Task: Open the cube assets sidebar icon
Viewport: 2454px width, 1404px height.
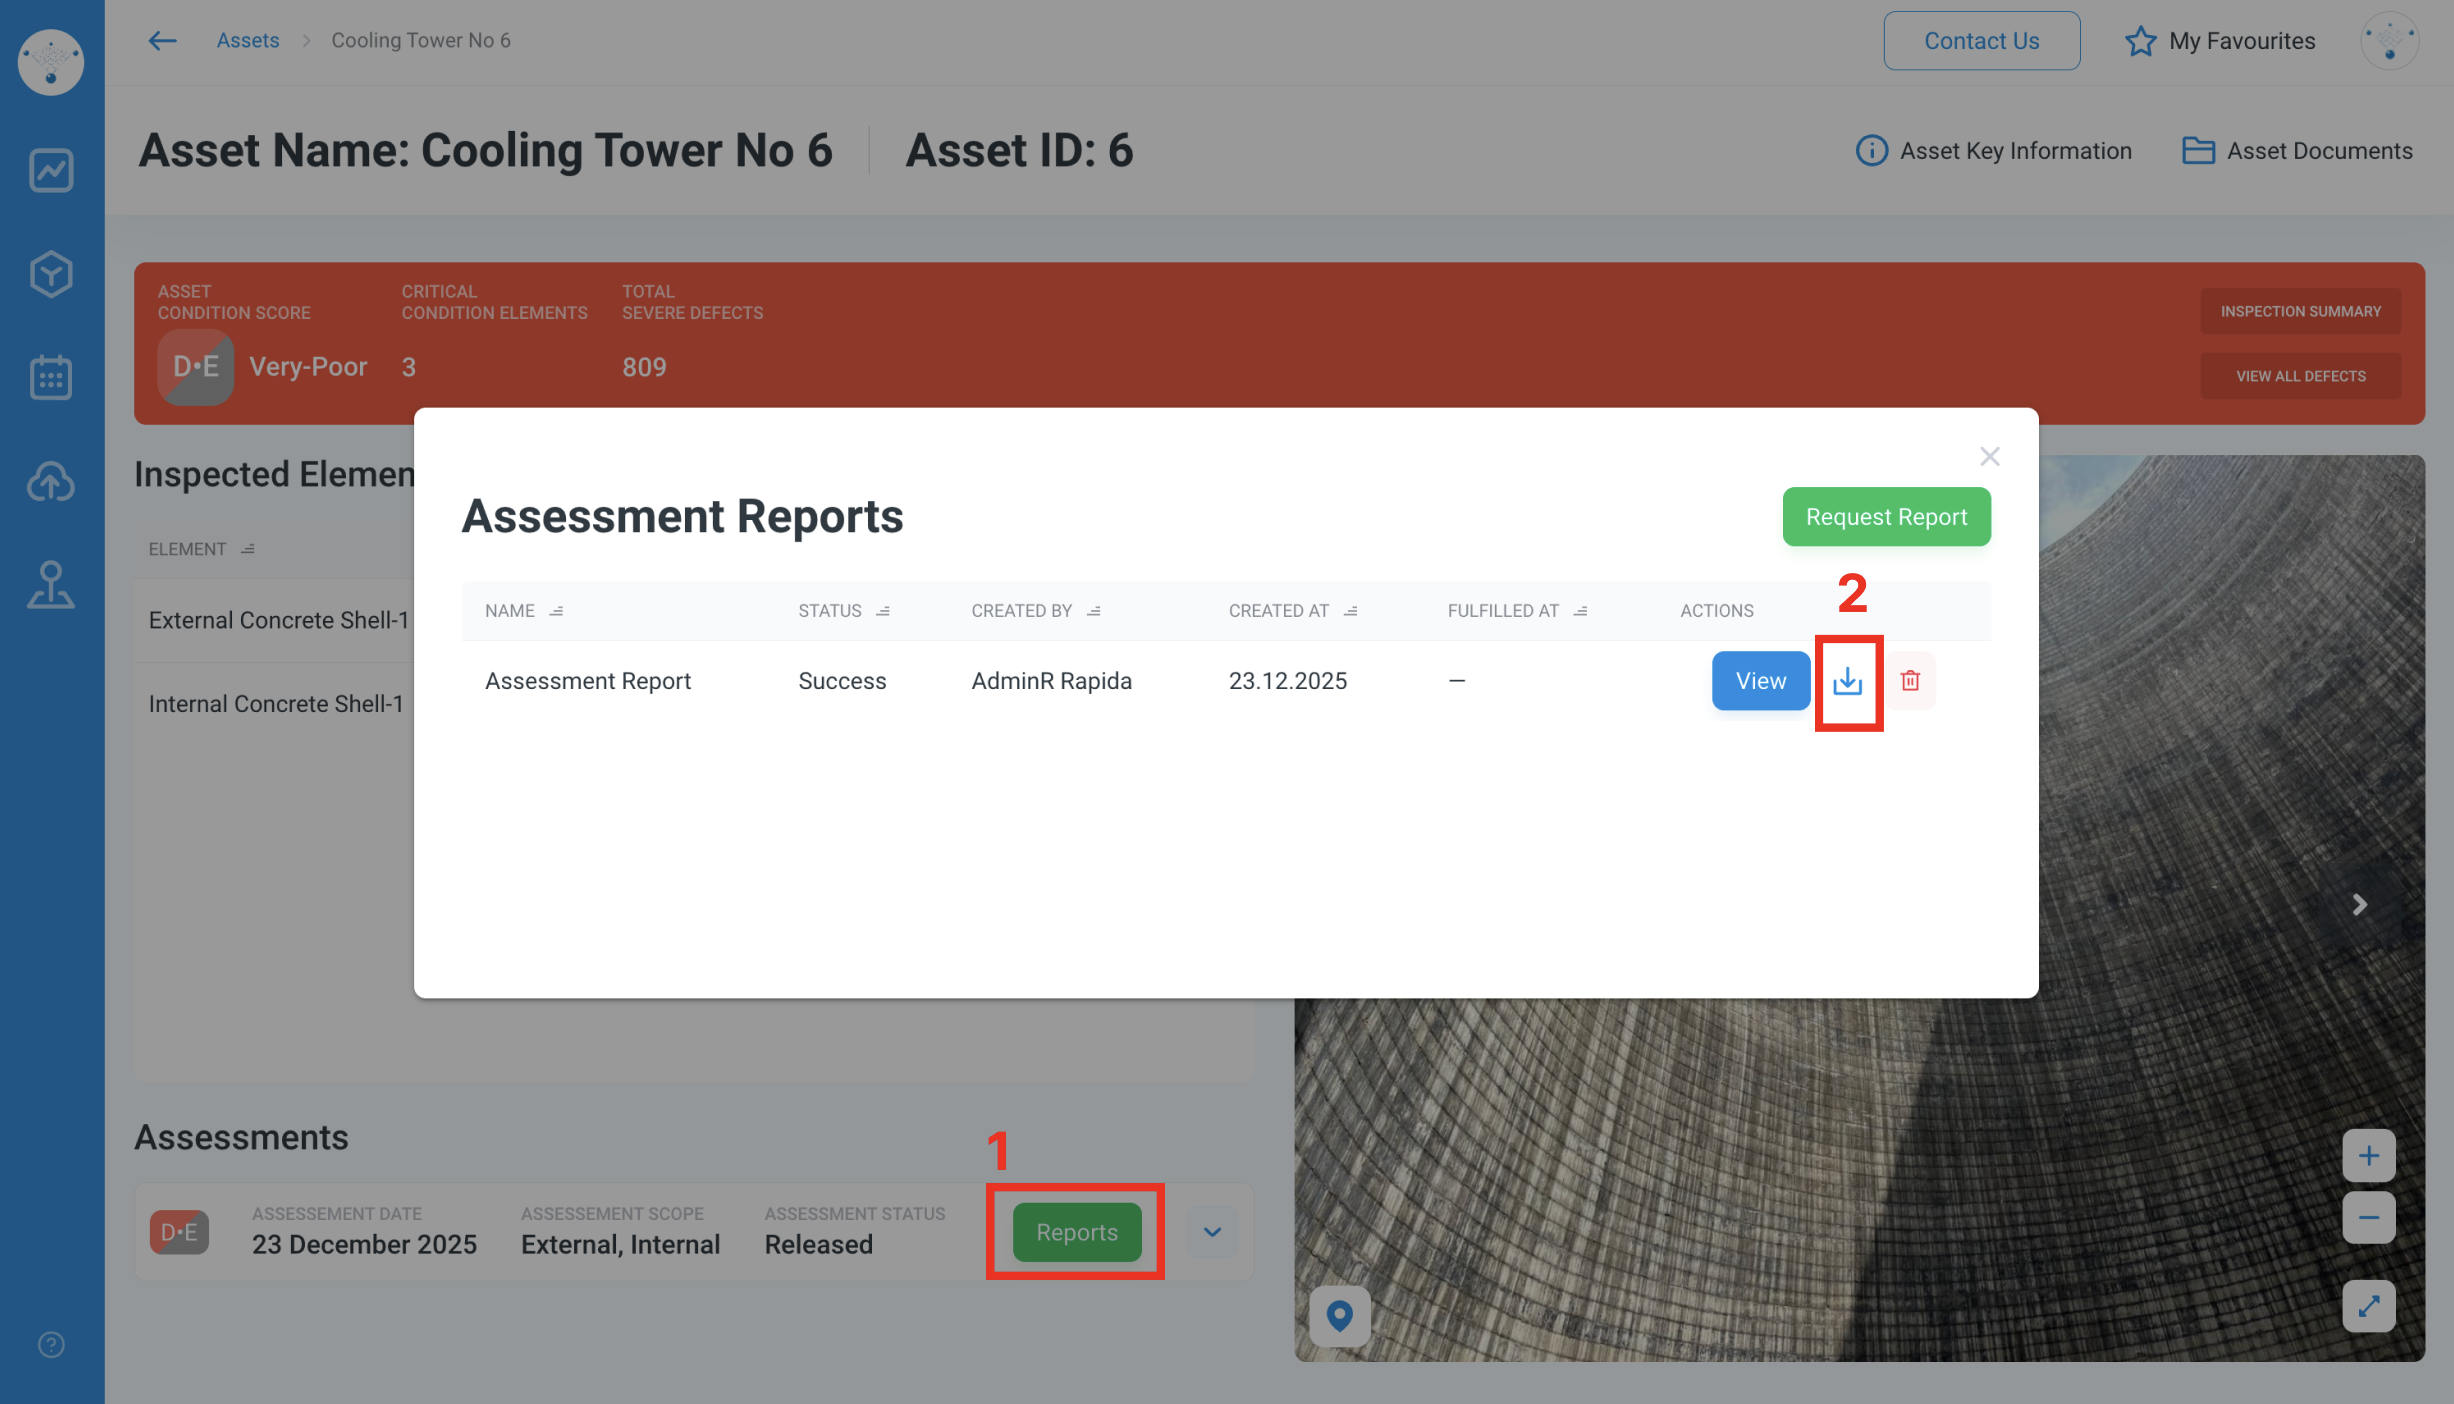Action: pyautogui.click(x=51, y=274)
